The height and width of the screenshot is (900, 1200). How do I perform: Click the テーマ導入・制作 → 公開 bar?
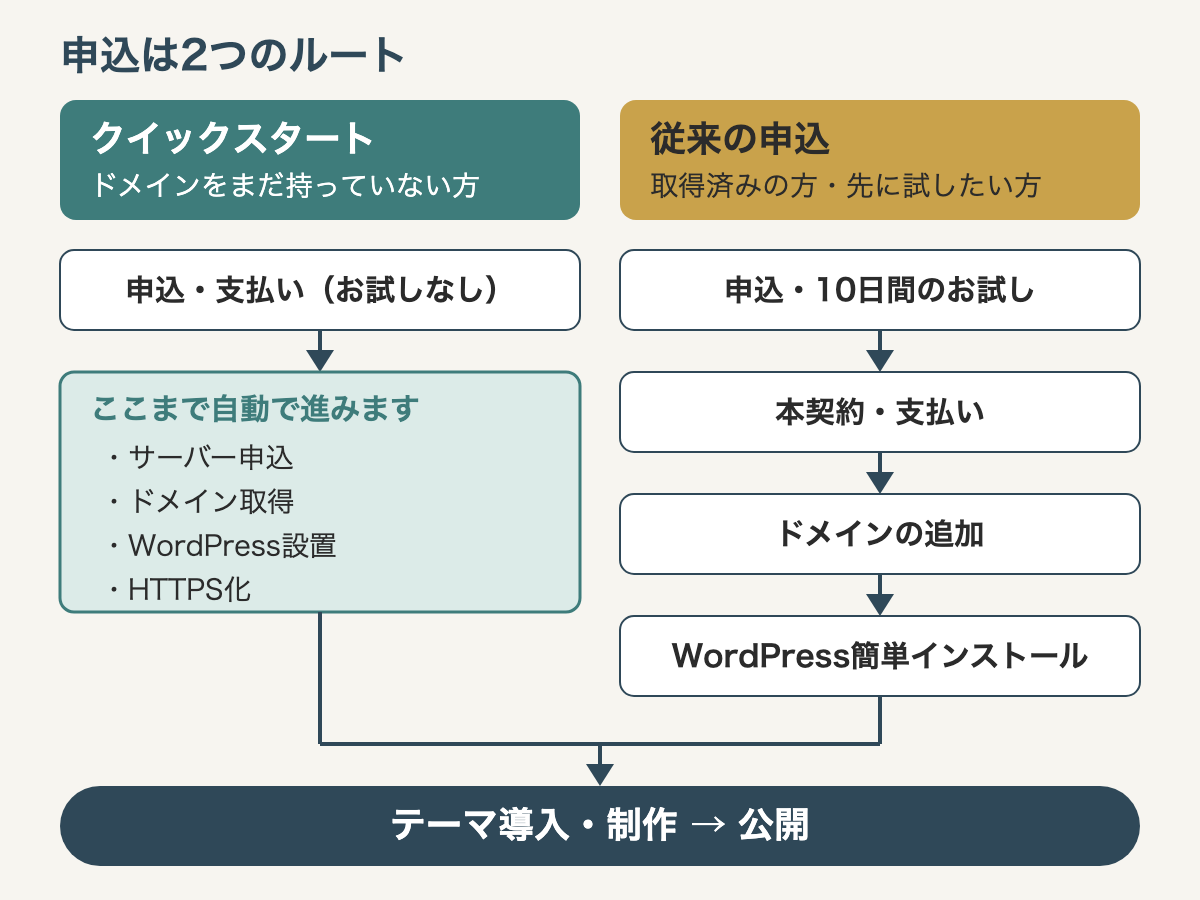(x=600, y=826)
